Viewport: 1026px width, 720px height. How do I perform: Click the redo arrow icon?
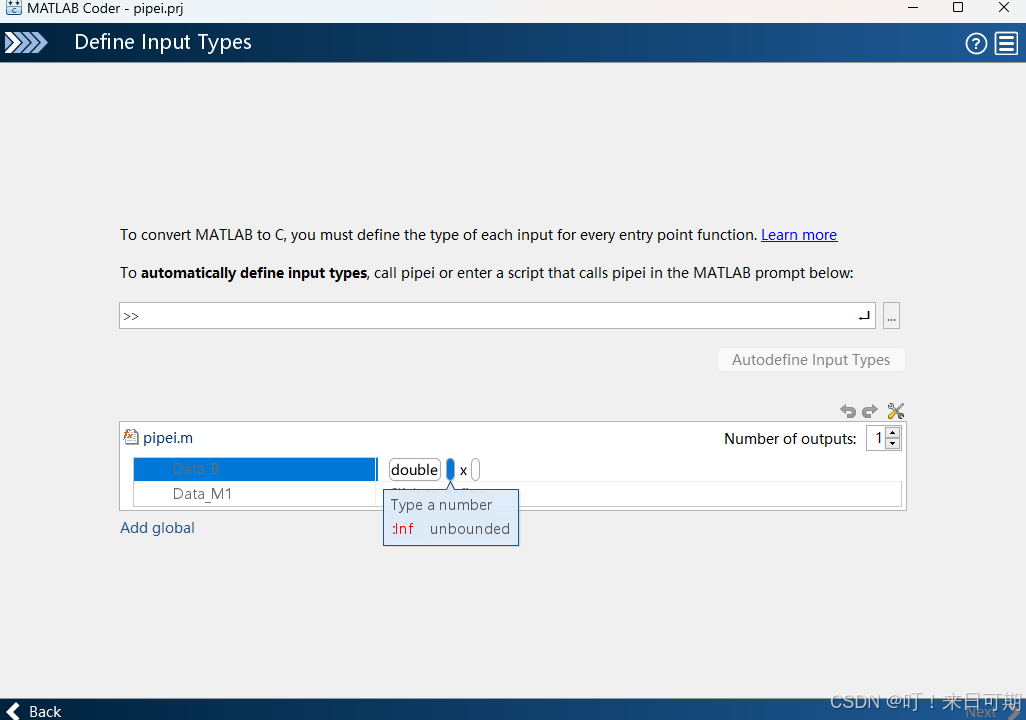click(870, 411)
